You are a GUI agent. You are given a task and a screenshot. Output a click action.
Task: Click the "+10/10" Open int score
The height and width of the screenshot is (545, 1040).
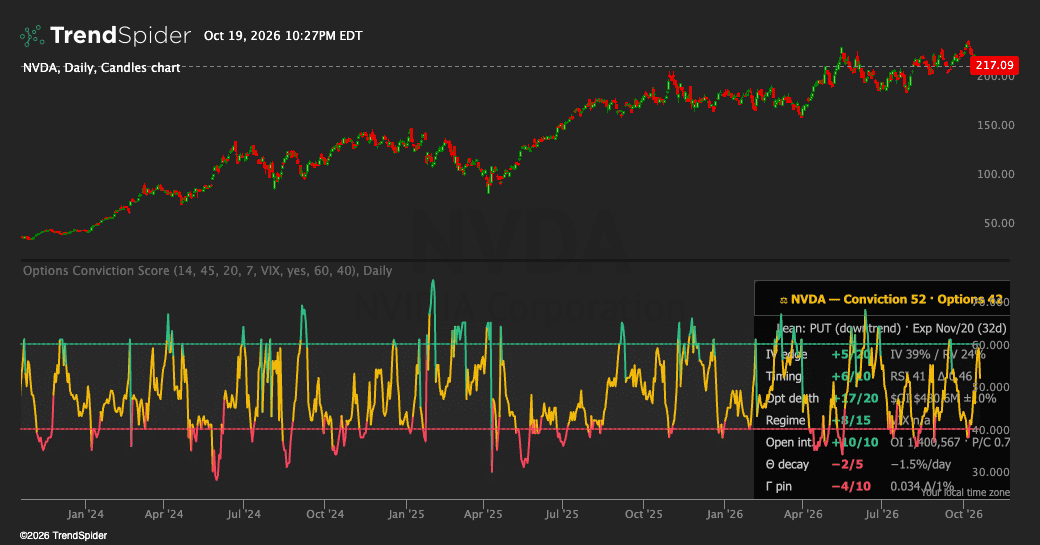(855, 442)
